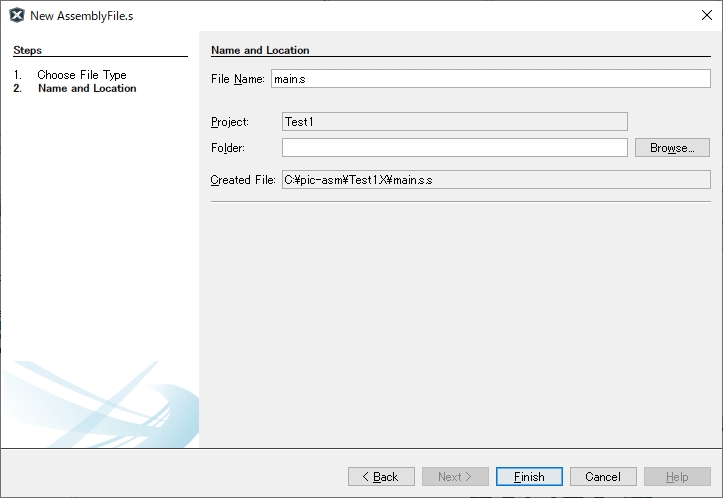Image resolution: width=723 pixels, height=498 pixels.
Task: Click the MPLAB X icon in title bar
Action: coord(17,15)
